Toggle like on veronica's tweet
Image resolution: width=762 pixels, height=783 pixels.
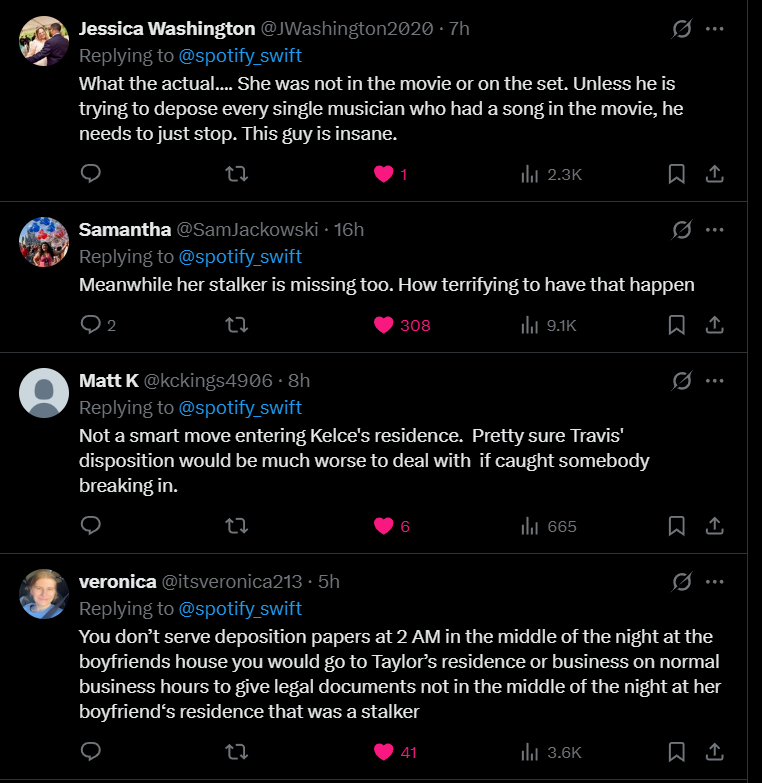coord(384,752)
